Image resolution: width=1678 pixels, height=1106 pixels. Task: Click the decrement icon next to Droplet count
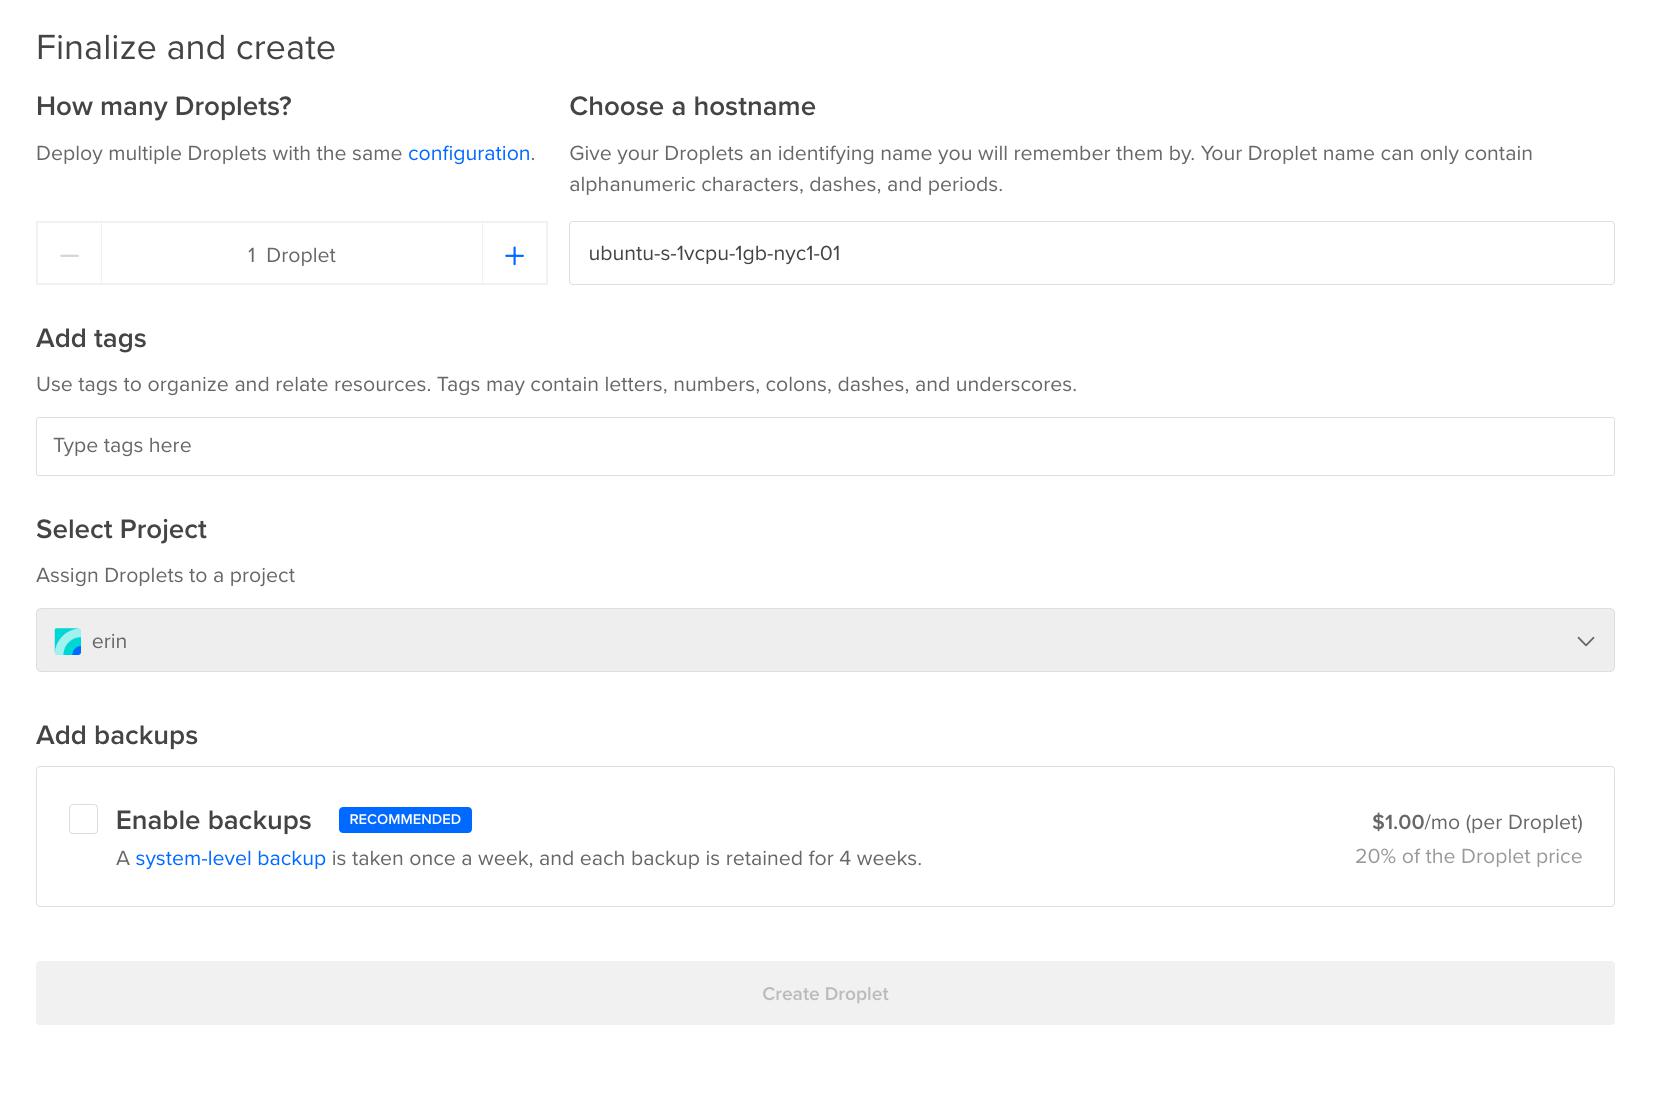(x=69, y=255)
